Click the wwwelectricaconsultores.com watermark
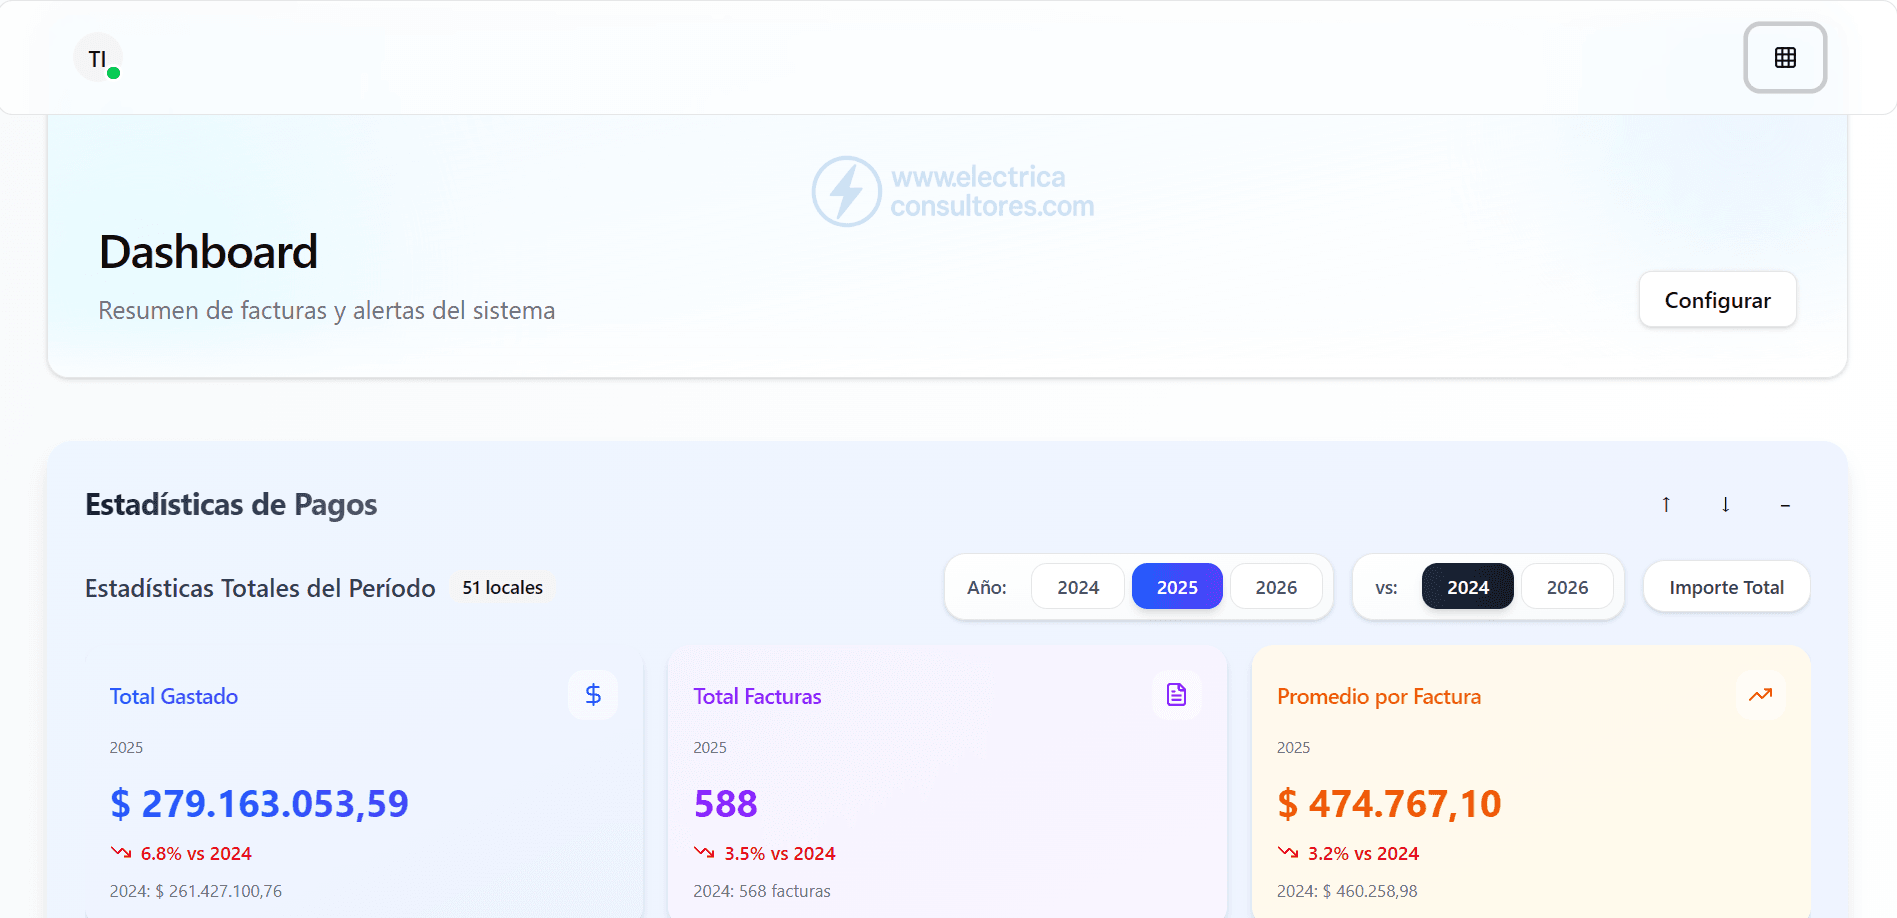This screenshot has width=1897, height=918. tap(953, 192)
